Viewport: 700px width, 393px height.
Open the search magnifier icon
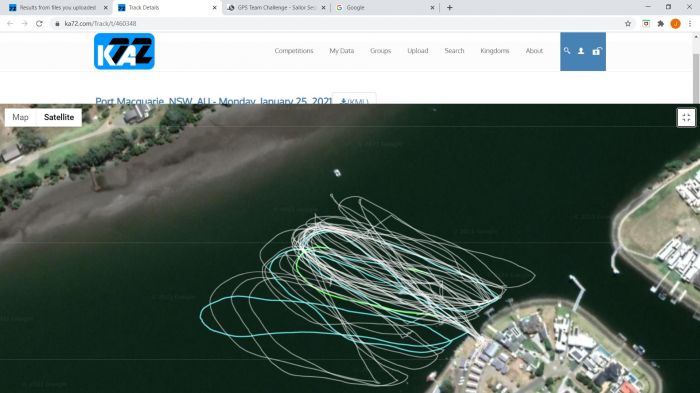click(567, 51)
